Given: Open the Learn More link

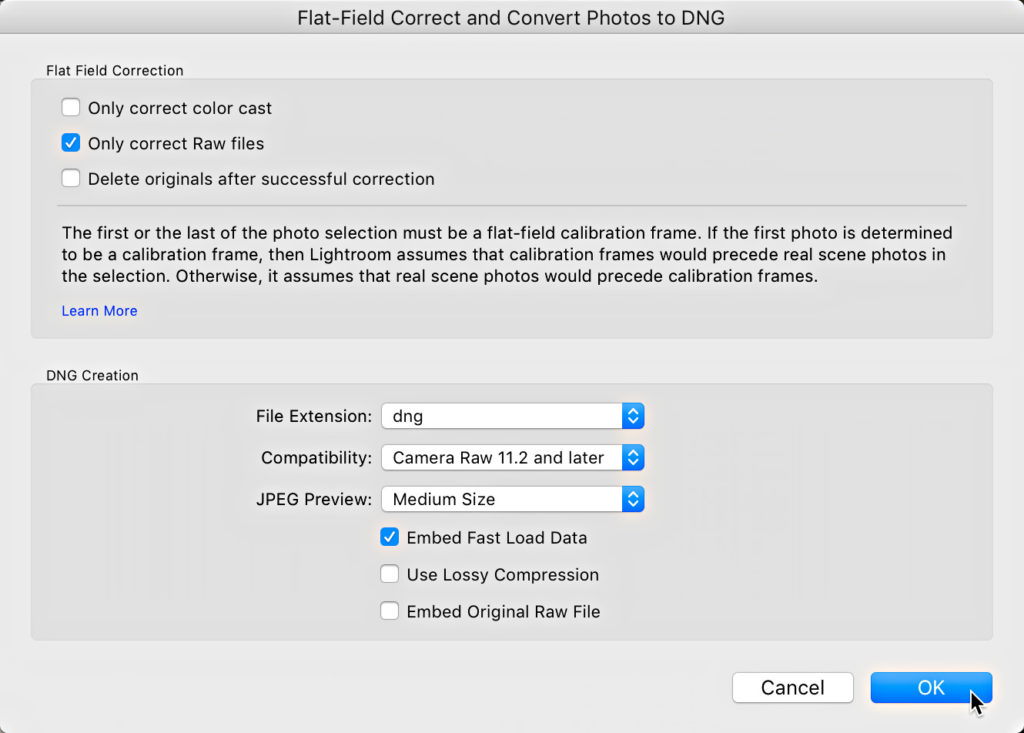Looking at the screenshot, I should tap(99, 311).
